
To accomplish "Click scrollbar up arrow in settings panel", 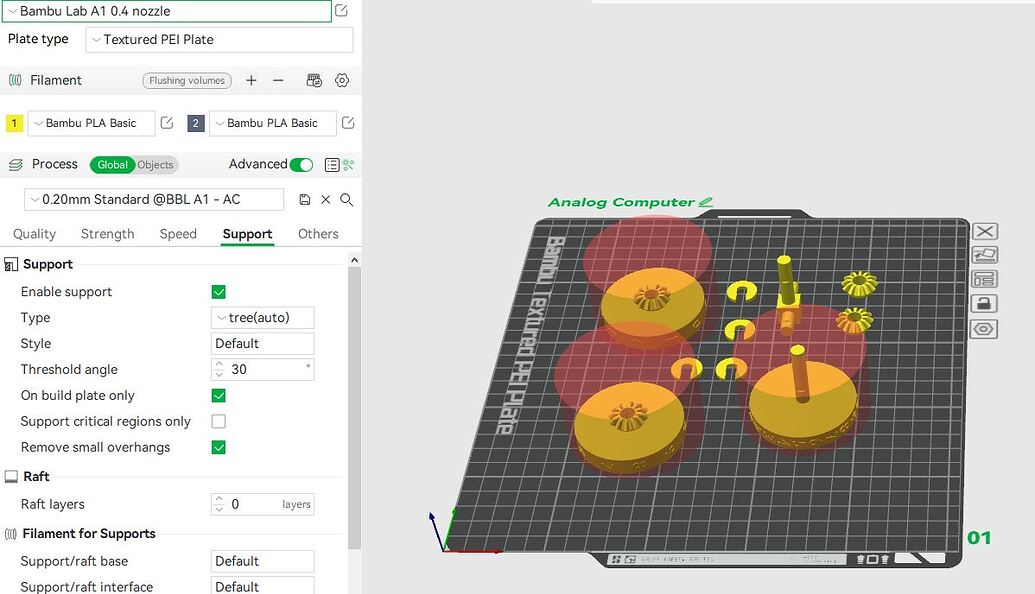I will 354,260.
